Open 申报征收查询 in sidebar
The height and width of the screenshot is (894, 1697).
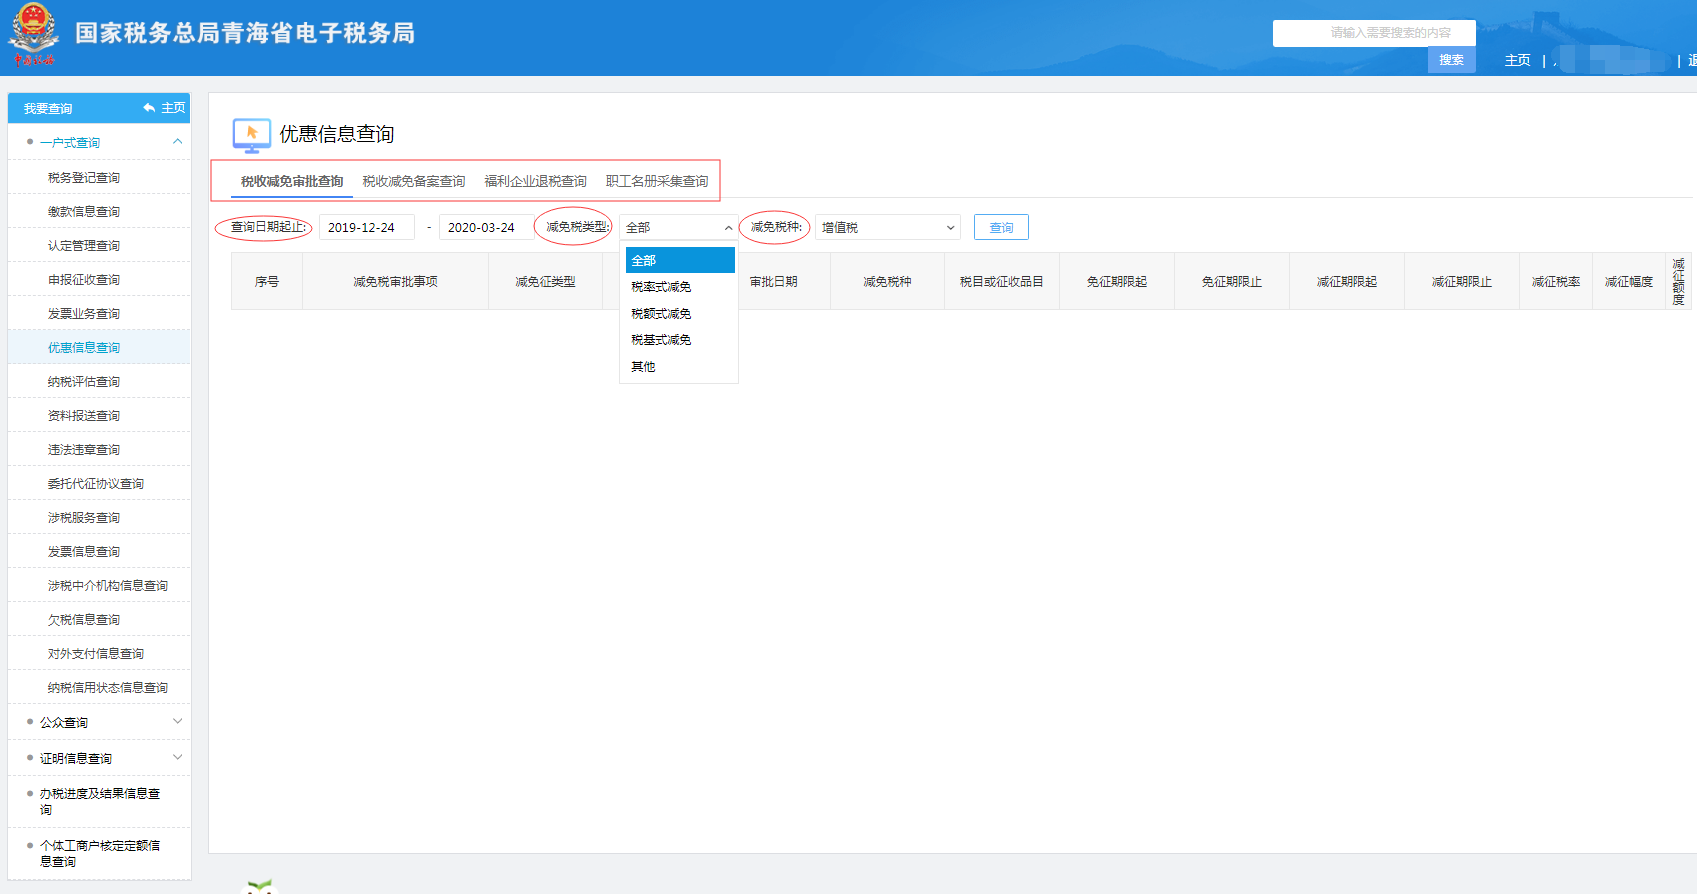click(x=99, y=280)
